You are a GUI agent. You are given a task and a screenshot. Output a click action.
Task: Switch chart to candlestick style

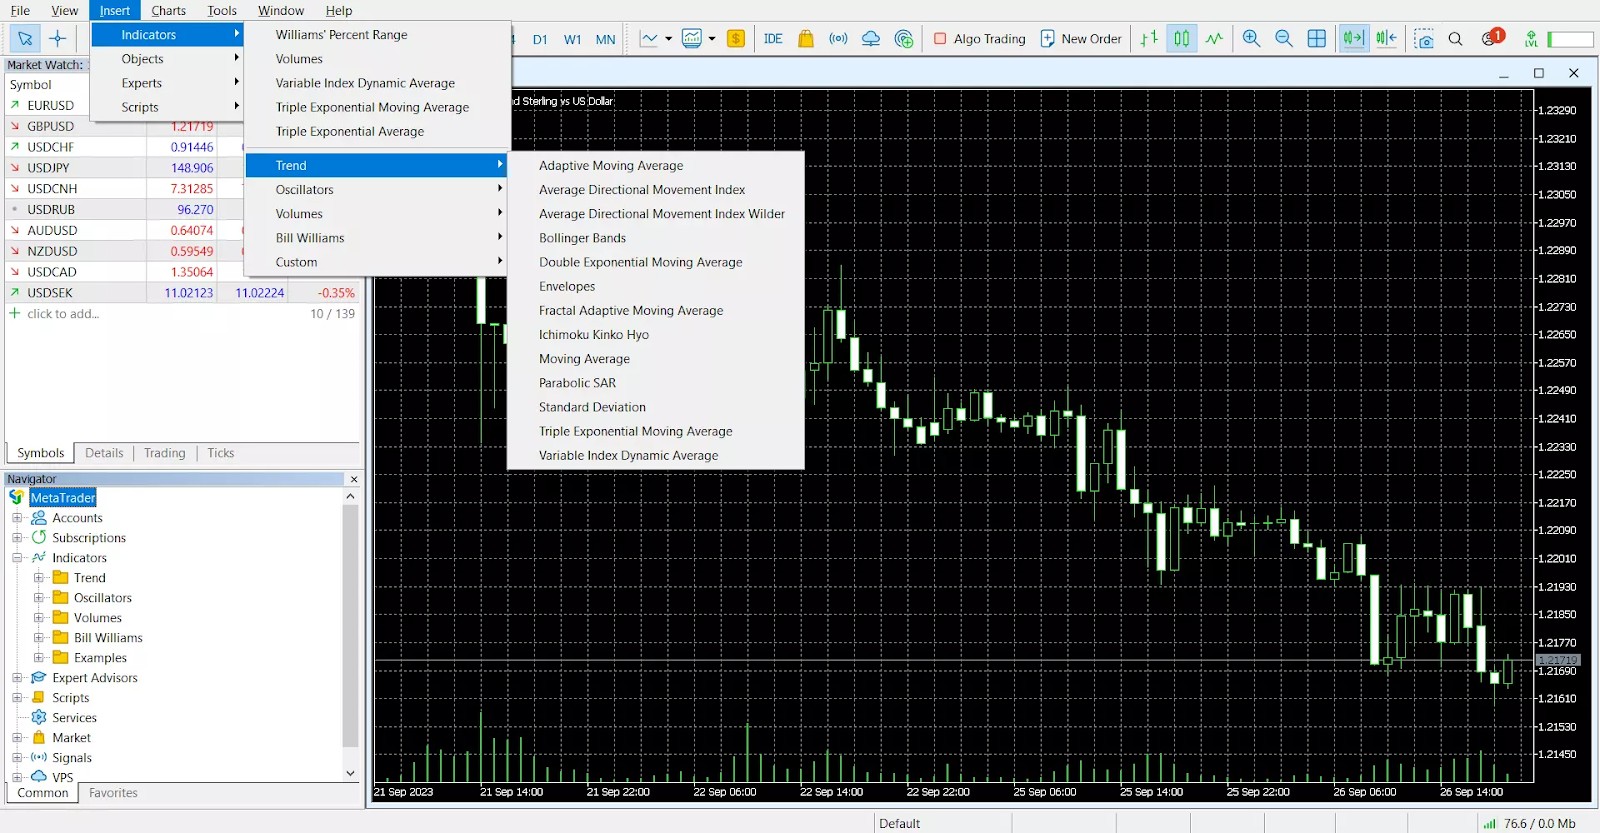1182,39
